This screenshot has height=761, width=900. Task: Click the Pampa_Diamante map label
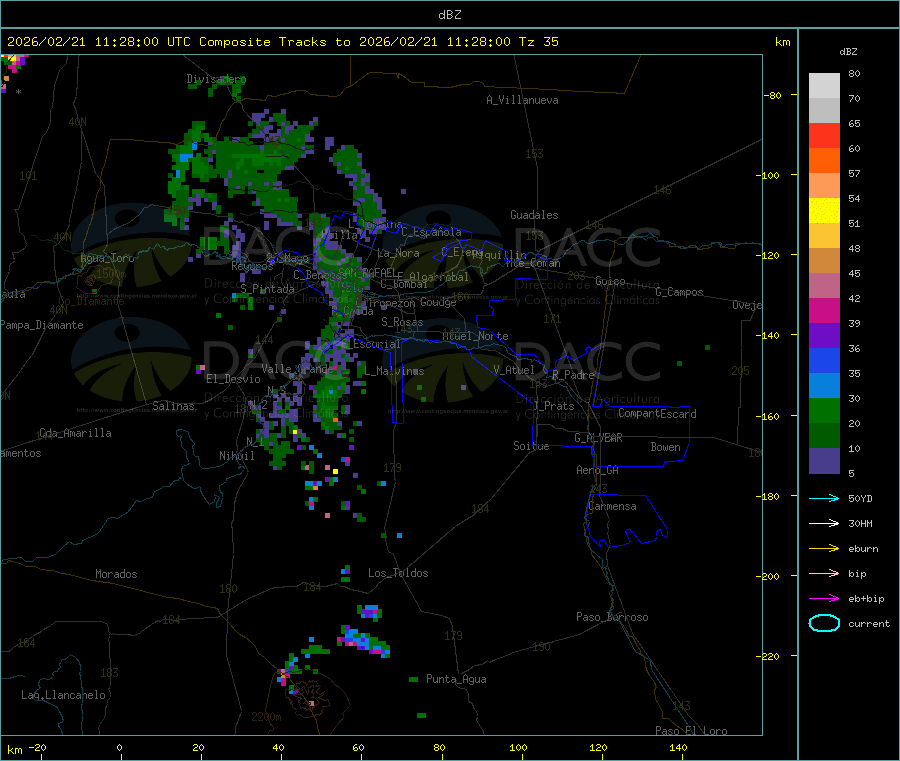[x=42, y=325]
